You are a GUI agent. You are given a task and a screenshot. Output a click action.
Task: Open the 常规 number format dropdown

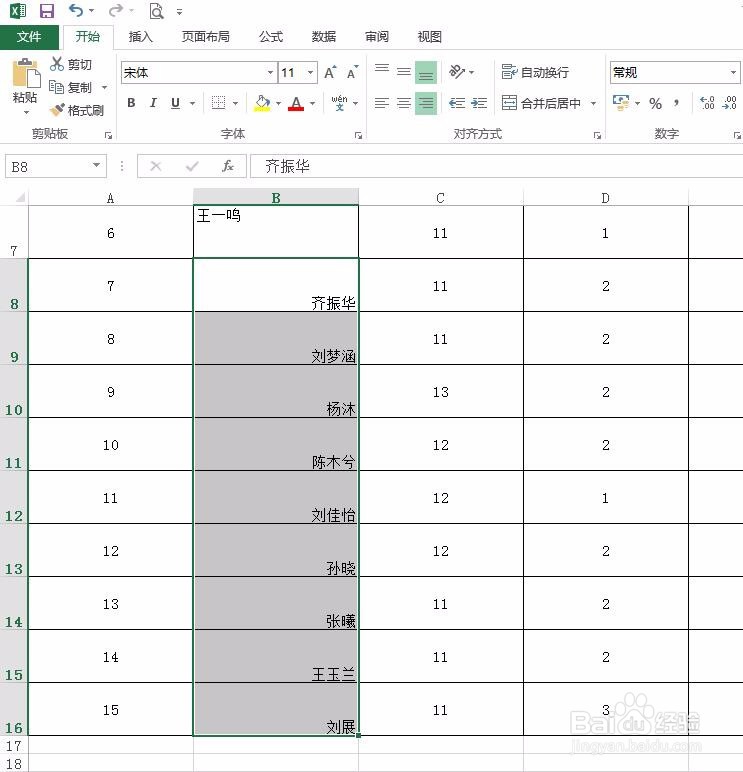pos(733,73)
